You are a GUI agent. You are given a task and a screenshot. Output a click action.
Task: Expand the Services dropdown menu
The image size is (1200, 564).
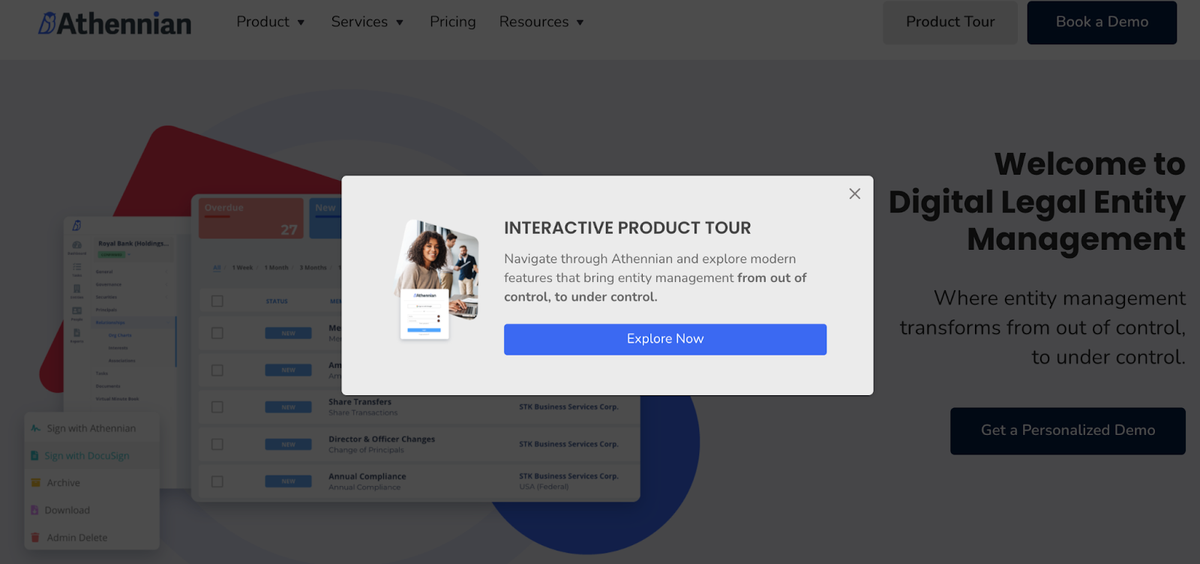(368, 22)
